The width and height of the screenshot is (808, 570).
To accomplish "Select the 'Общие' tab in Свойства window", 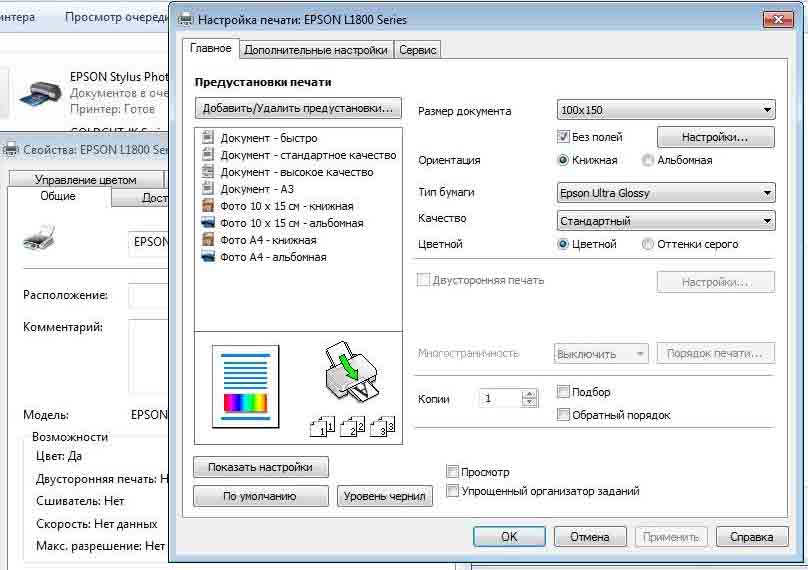I will coord(58,196).
